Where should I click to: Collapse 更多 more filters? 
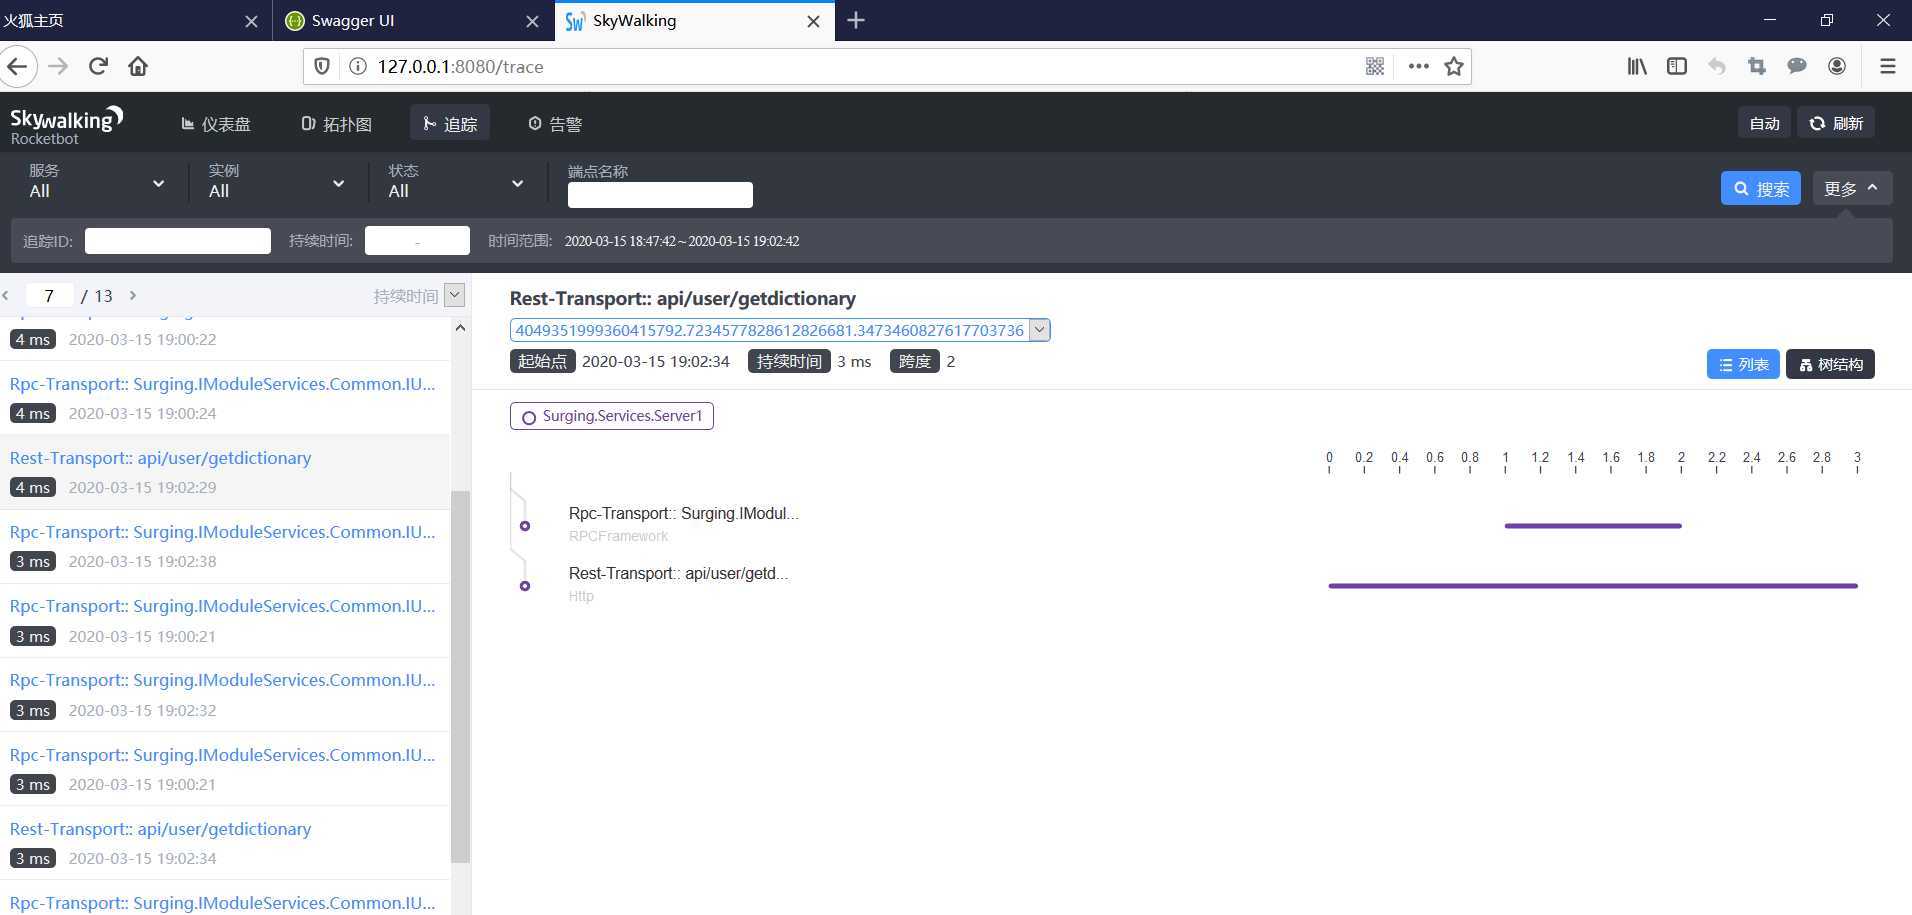tap(1852, 188)
